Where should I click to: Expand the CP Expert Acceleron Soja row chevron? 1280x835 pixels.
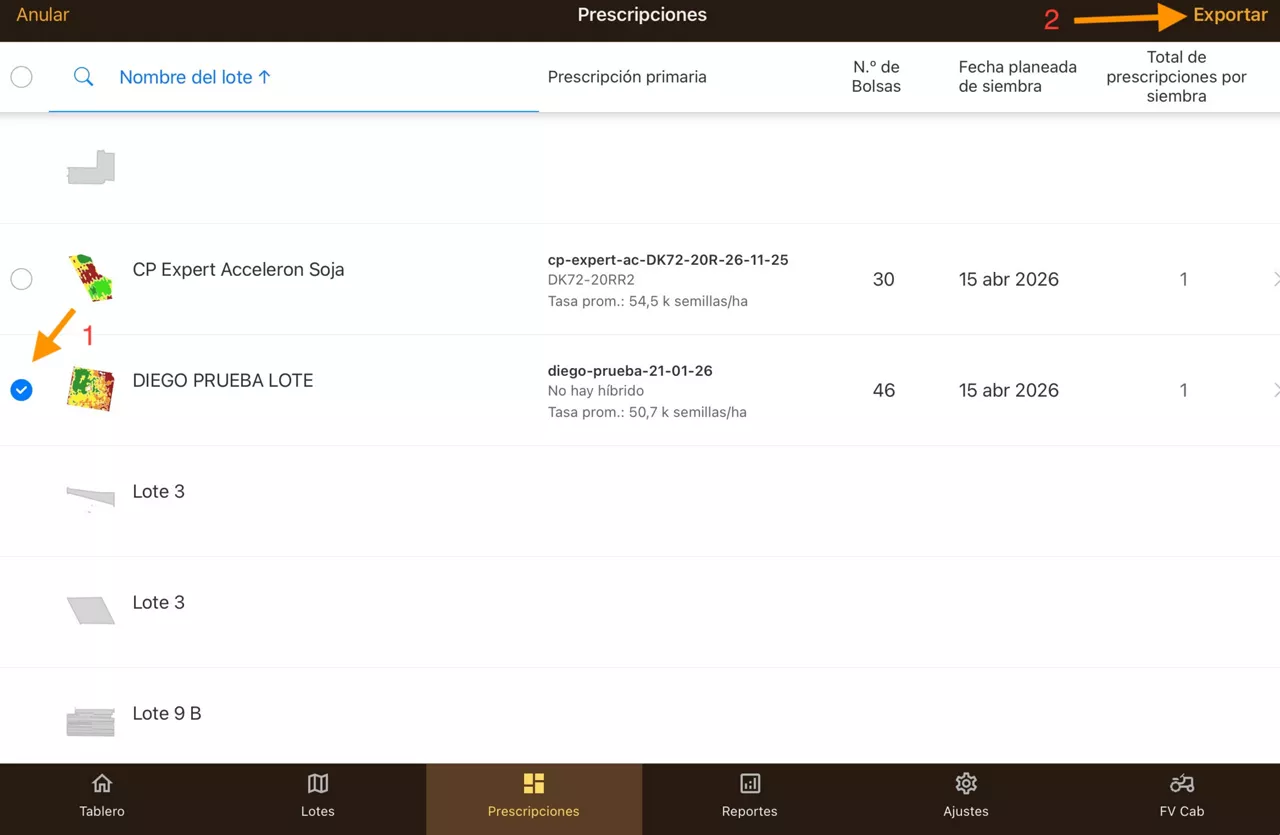coord(1275,279)
